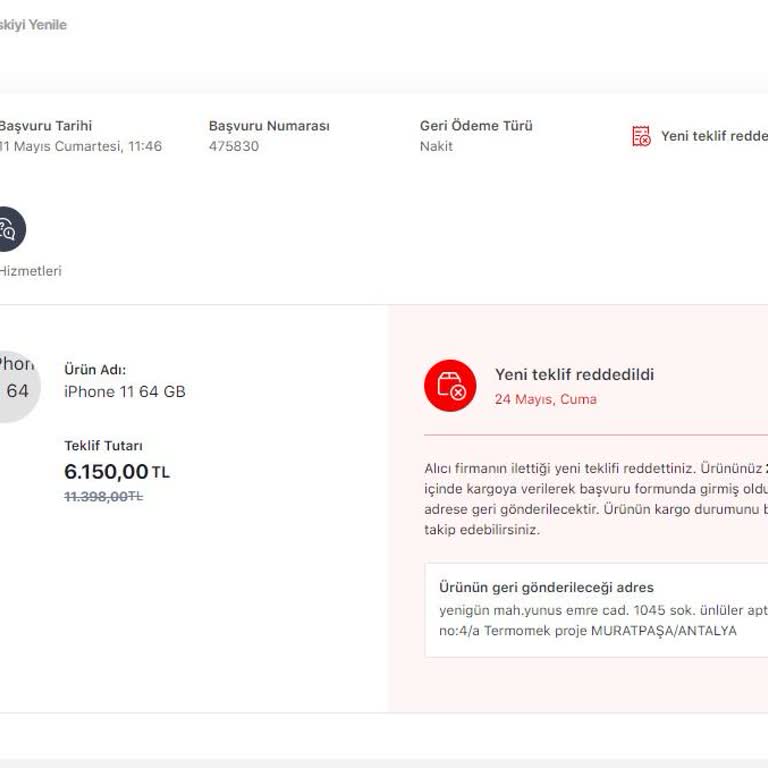Open the Eskiyi Yenile logo link

tap(33, 25)
